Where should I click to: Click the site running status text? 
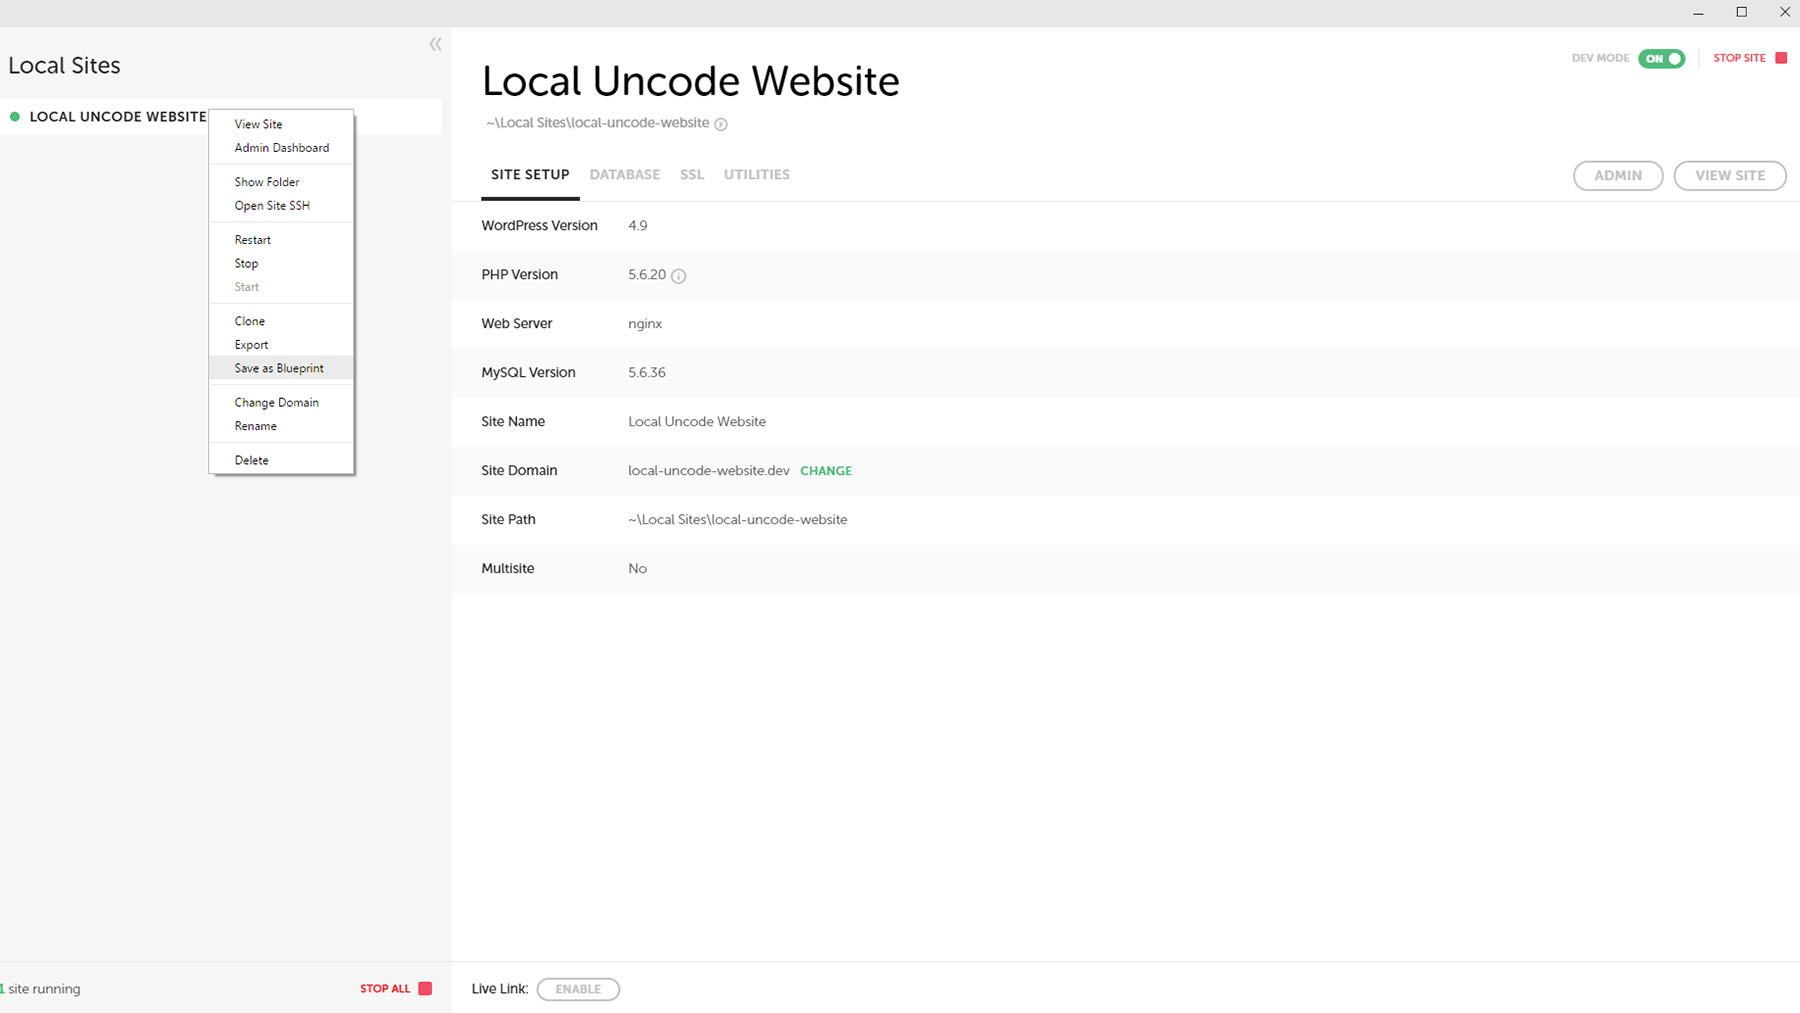click(41, 989)
